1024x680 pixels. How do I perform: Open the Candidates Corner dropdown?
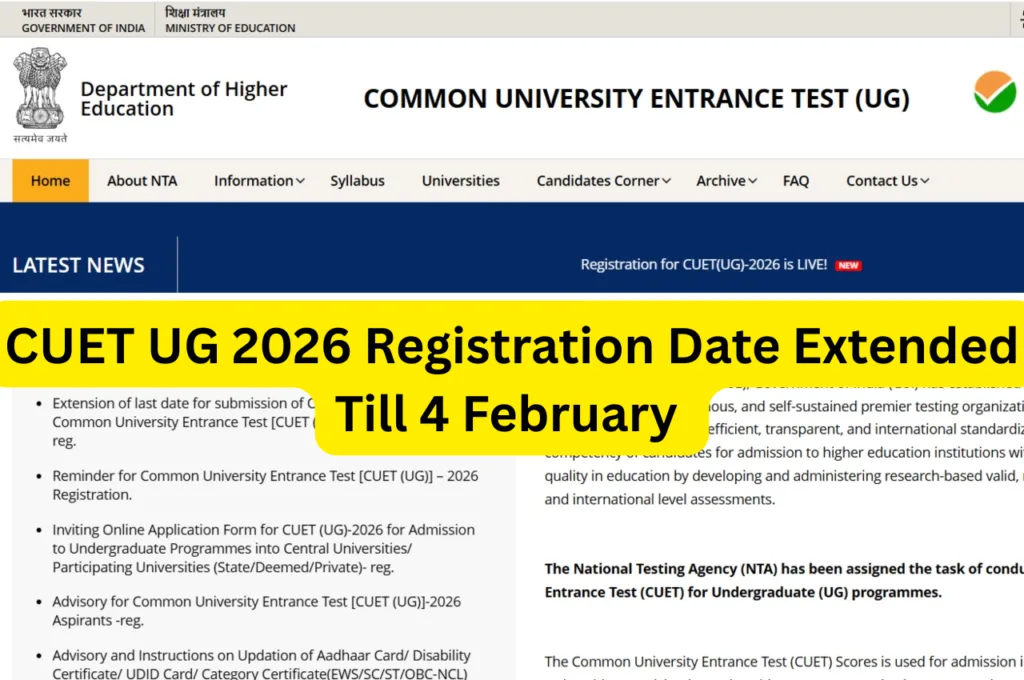(602, 180)
